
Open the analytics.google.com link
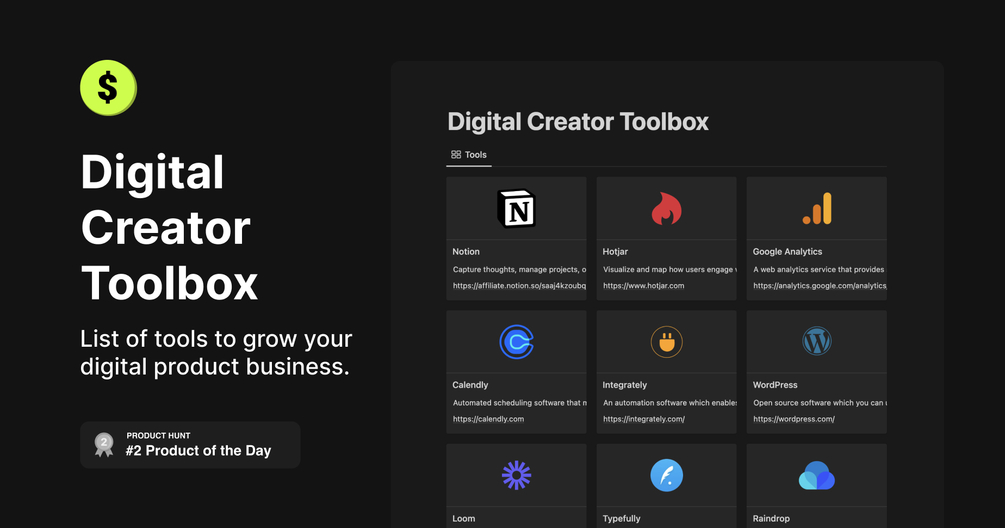tap(820, 286)
